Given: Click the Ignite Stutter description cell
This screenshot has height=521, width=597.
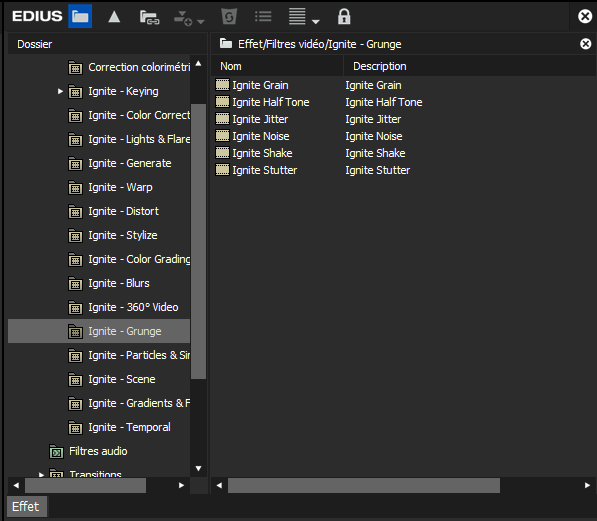Looking at the screenshot, I should tap(378, 170).
